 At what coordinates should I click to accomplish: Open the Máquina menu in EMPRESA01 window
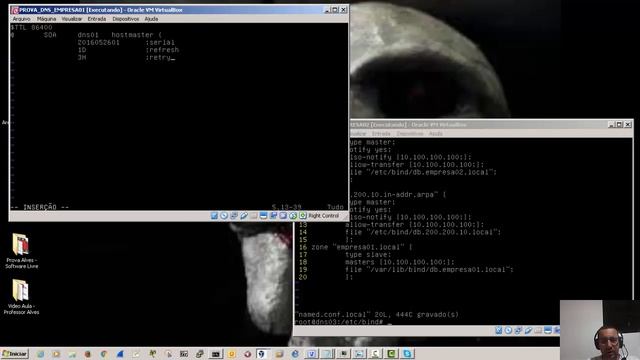(47, 19)
